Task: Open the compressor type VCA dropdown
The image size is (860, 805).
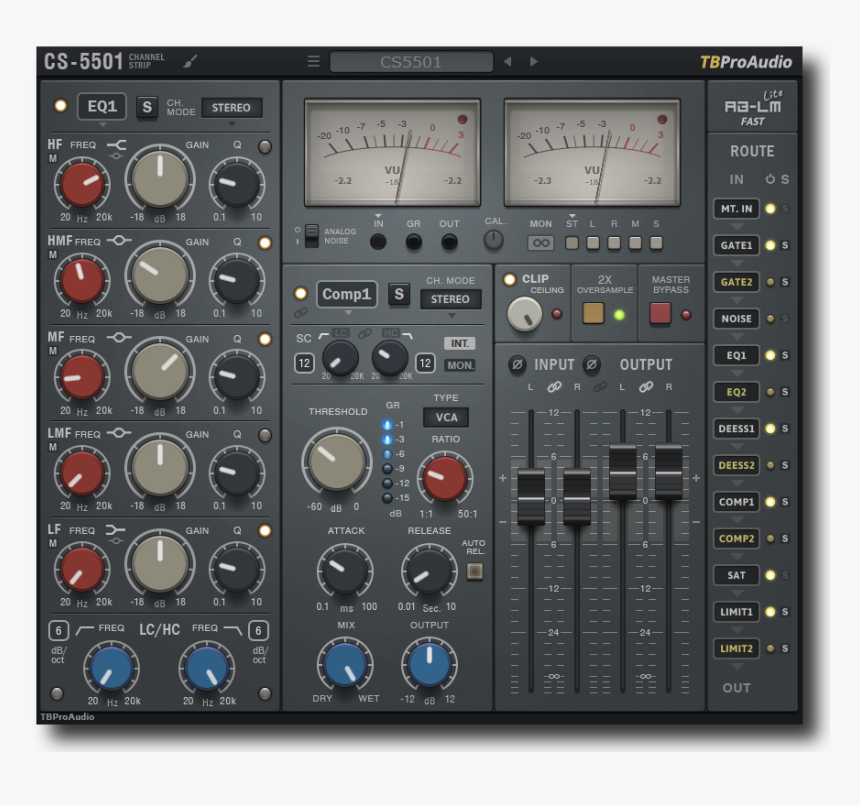Action: (x=446, y=417)
